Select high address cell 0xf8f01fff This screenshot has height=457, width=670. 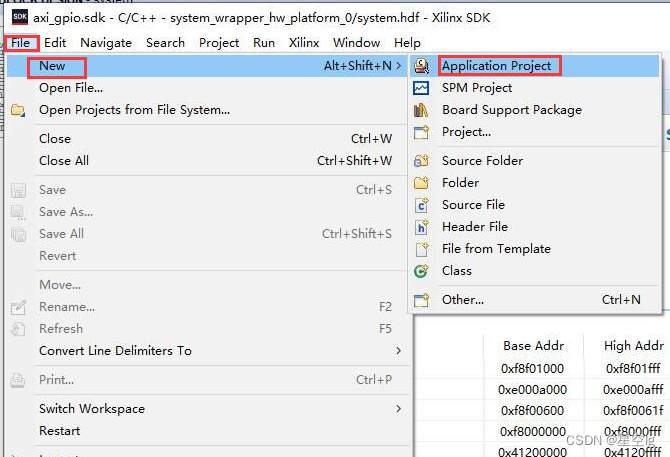[633, 368]
